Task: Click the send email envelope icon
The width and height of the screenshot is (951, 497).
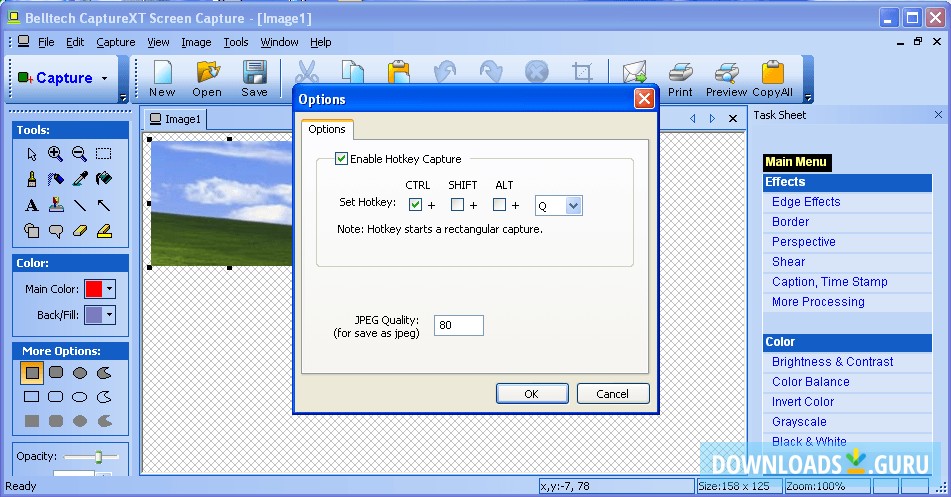Action: tap(634, 72)
